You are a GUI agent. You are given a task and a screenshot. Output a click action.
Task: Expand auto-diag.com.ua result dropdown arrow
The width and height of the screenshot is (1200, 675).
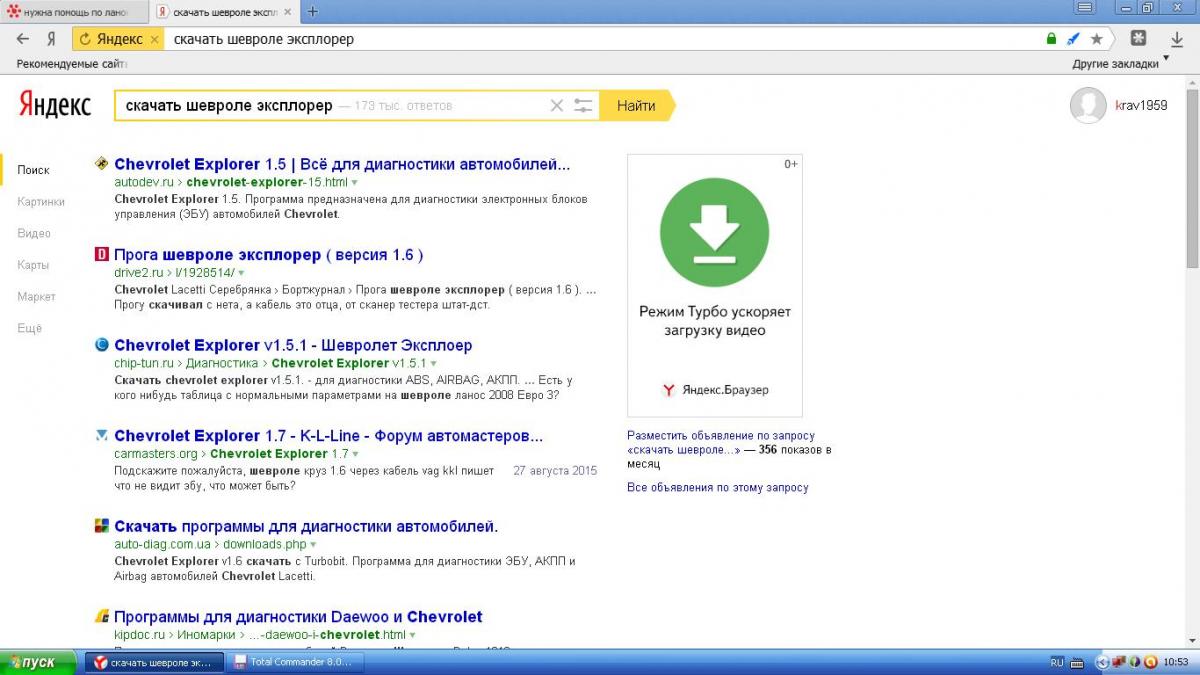[x=313, y=545]
